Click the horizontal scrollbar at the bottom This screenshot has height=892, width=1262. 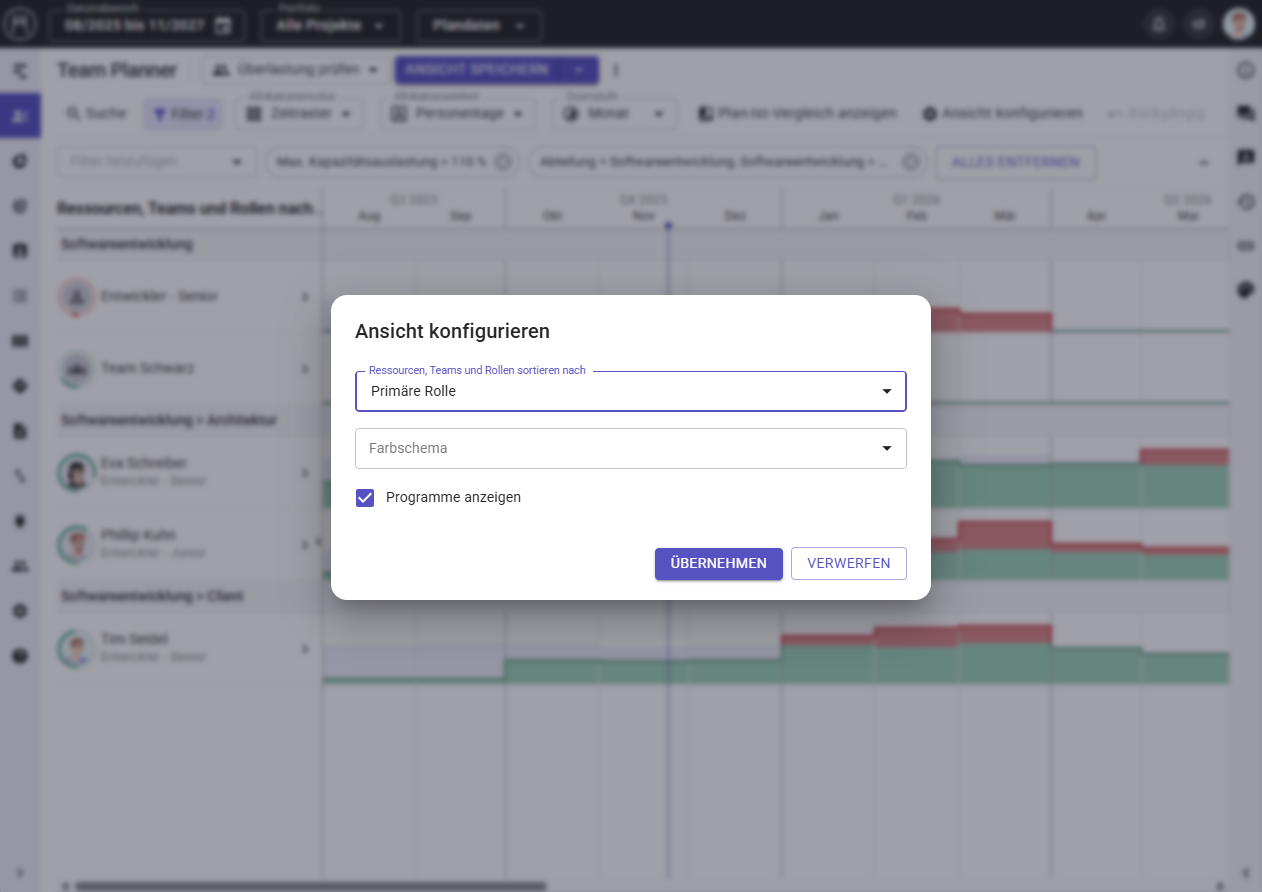pyautogui.click(x=310, y=885)
